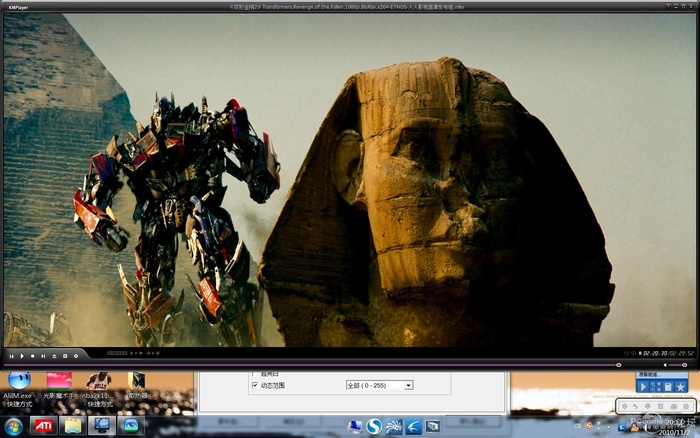Click the play arrow in the blue widget
The height and width of the screenshot is (438, 700).
(x=644, y=386)
